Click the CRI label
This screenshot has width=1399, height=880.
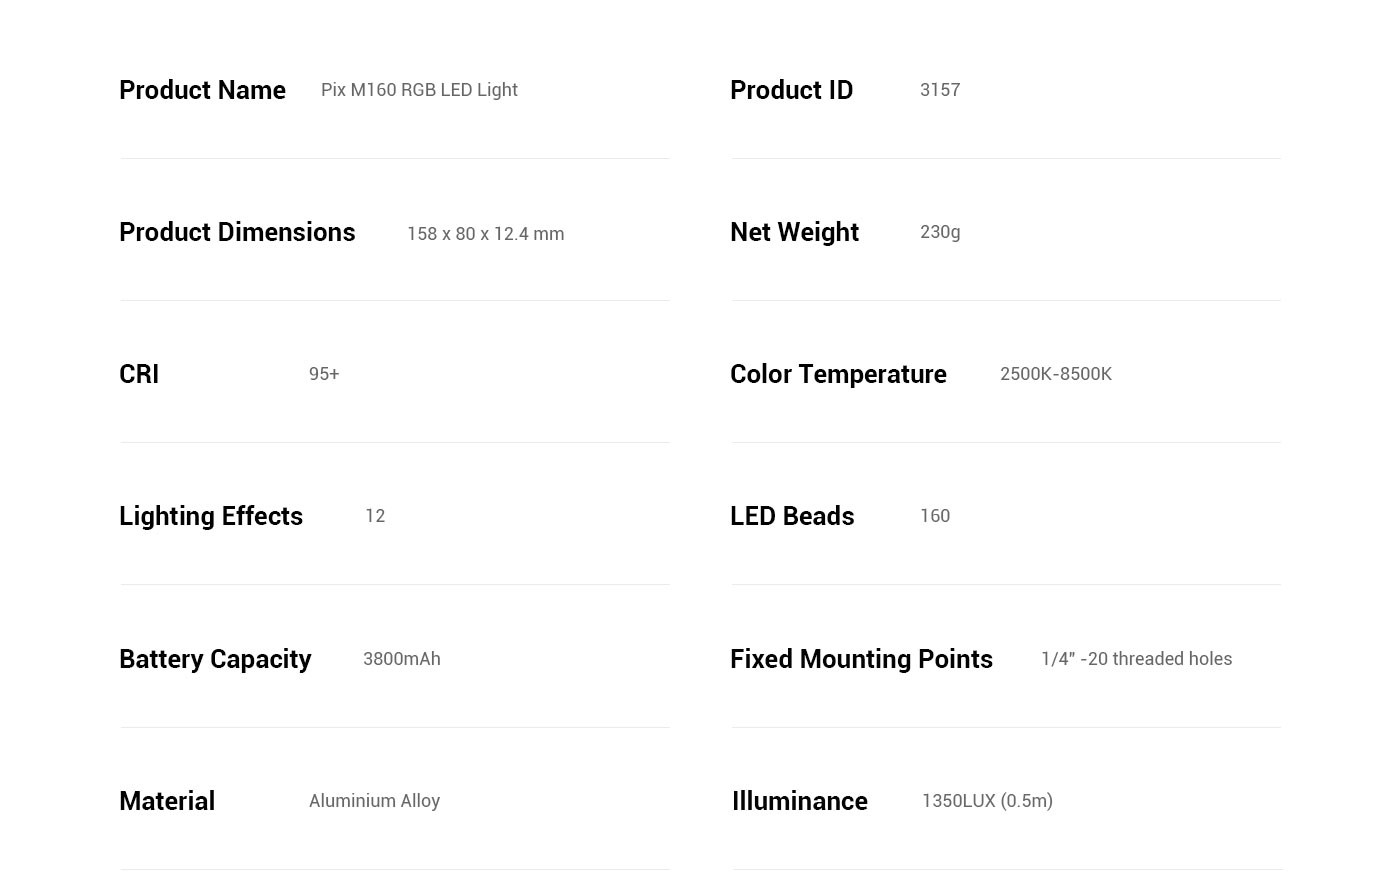point(139,374)
